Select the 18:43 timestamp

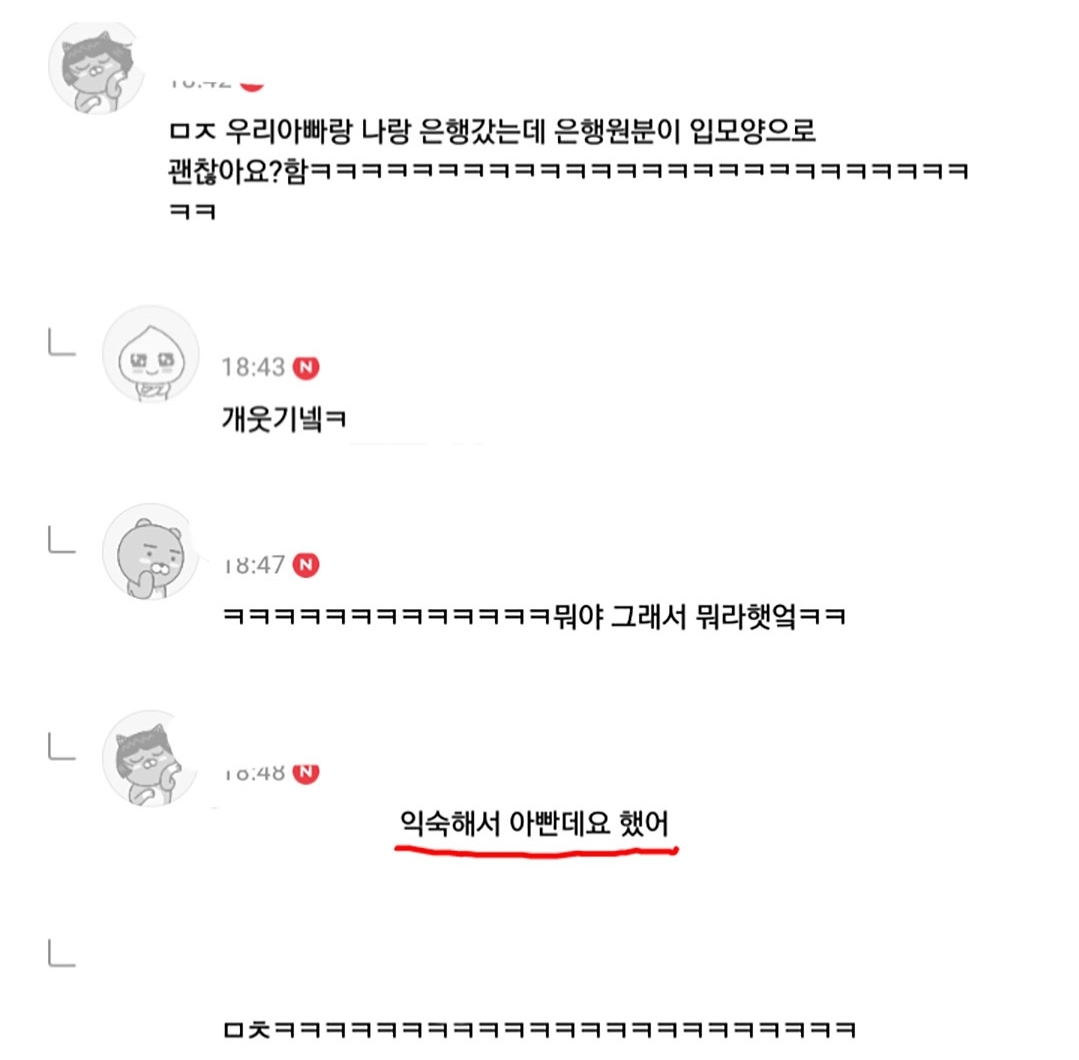click(253, 368)
